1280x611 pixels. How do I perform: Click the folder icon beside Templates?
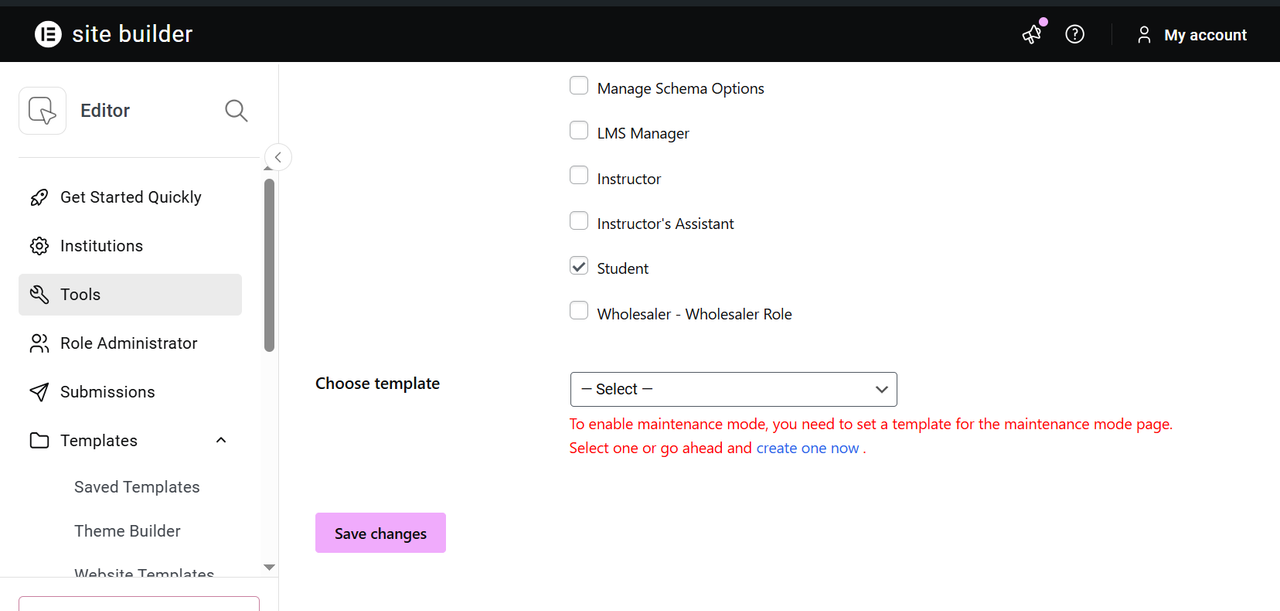pyautogui.click(x=39, y=441)
